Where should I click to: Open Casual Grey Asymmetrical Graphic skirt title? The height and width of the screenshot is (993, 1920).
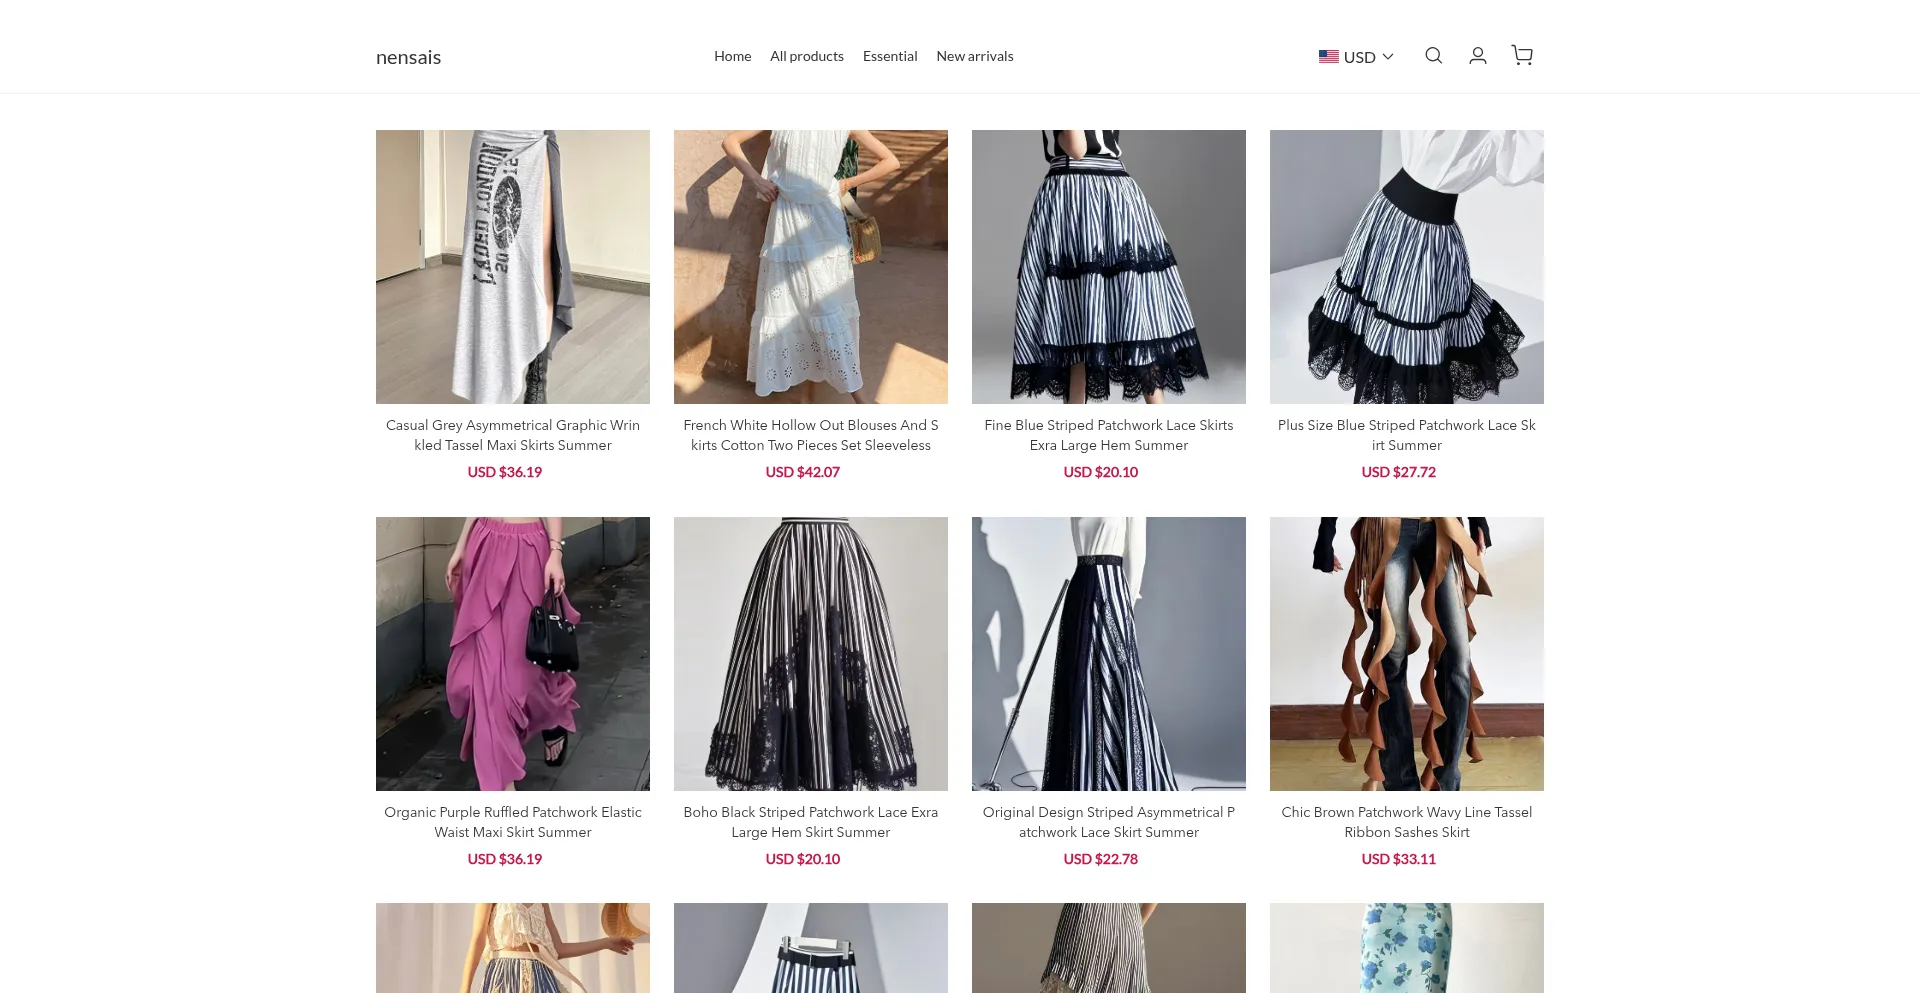tap(512, 435)
